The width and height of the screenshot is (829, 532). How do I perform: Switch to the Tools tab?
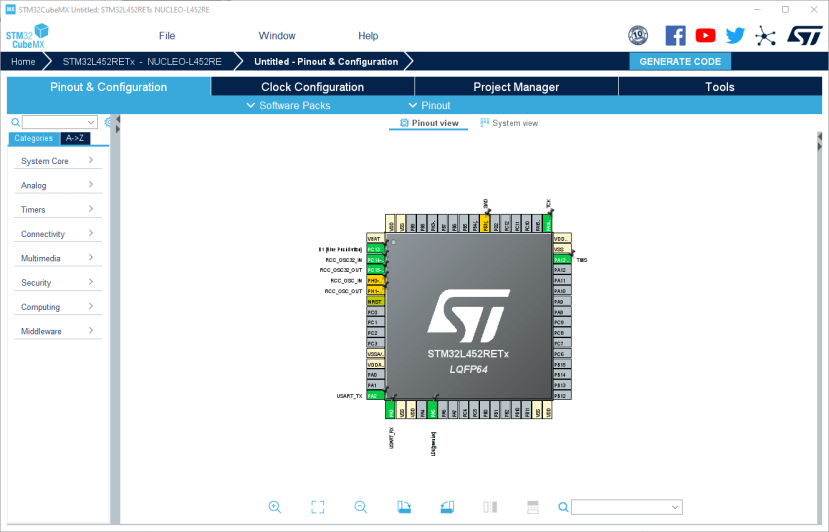[x=720, y=87]
